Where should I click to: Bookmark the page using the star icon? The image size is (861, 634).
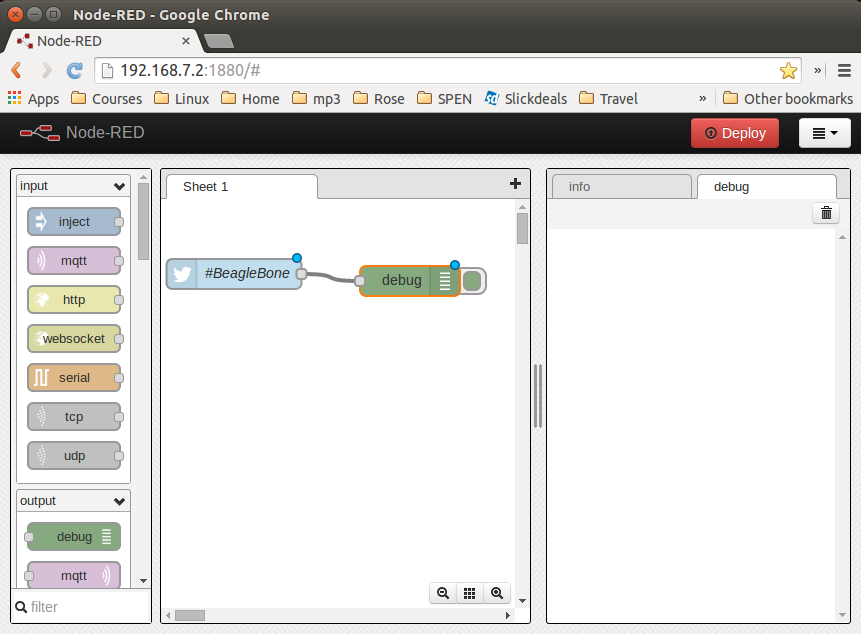point(789,72)
